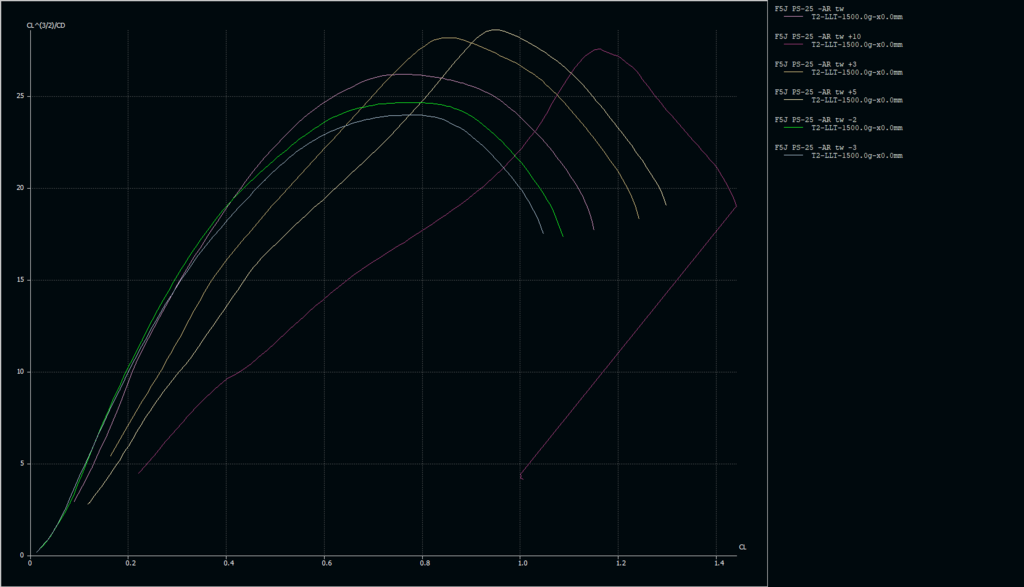Select legend title F5J PS-25 -AR tw +10
This screenshot has width=1024, height=587.
(819, 37)
